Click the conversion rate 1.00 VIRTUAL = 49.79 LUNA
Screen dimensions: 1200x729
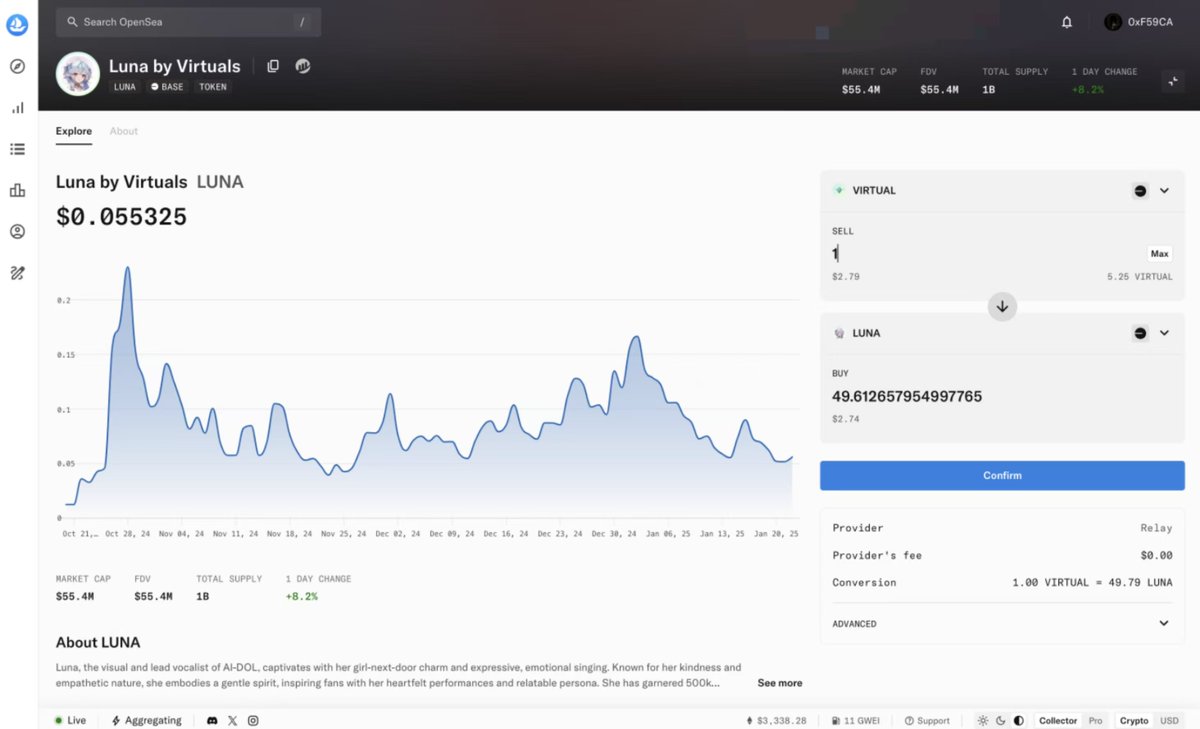(x=1092, y=582)
